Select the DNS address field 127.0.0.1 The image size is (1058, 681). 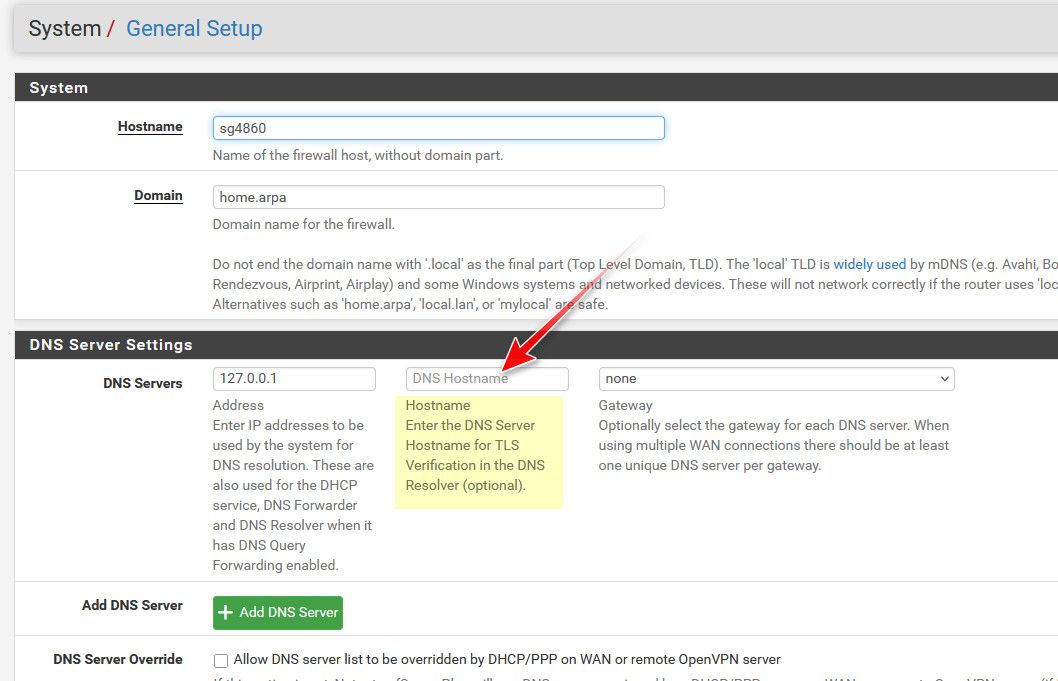pos(294,379)
